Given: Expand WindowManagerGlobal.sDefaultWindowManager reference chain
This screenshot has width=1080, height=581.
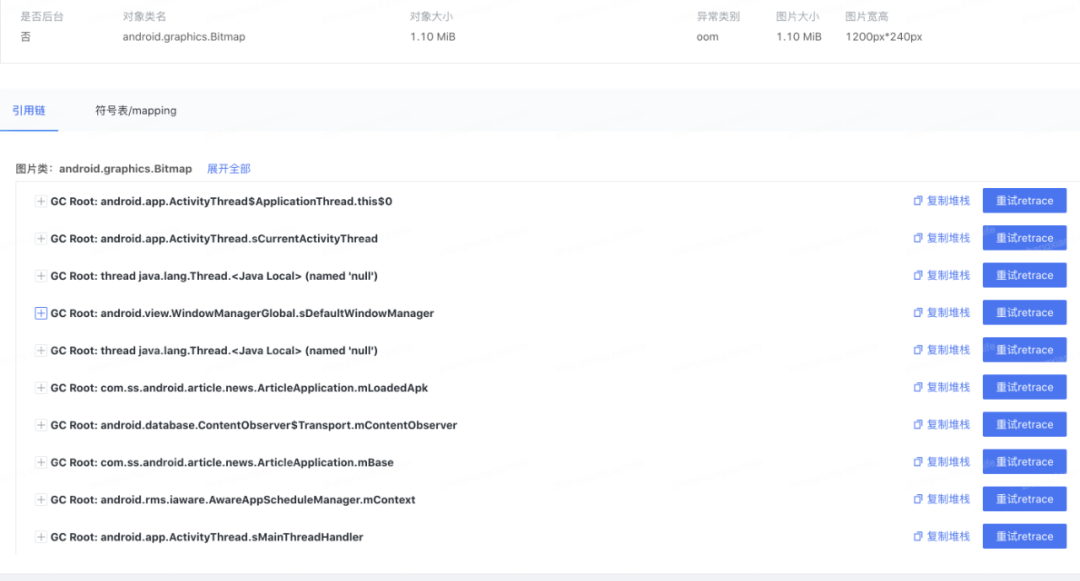Looking at the screenshot, I should [41, 313].
